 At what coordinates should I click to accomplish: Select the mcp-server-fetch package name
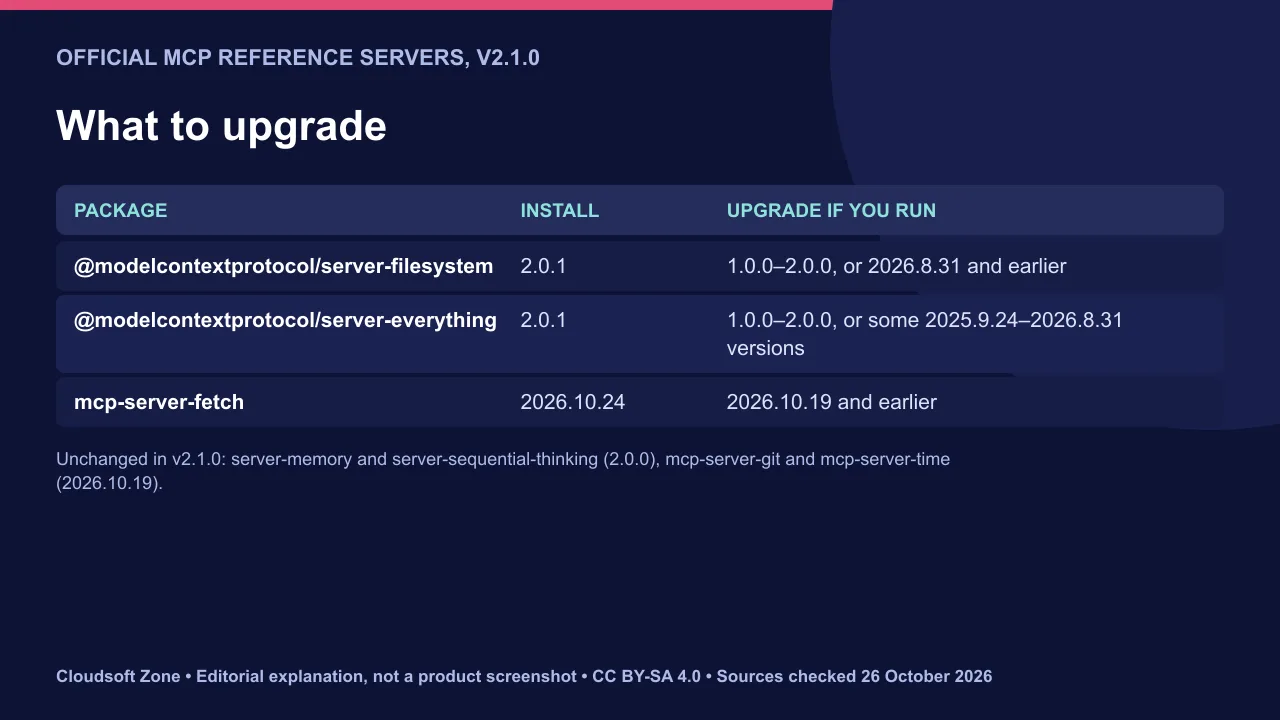pos(159,402)
